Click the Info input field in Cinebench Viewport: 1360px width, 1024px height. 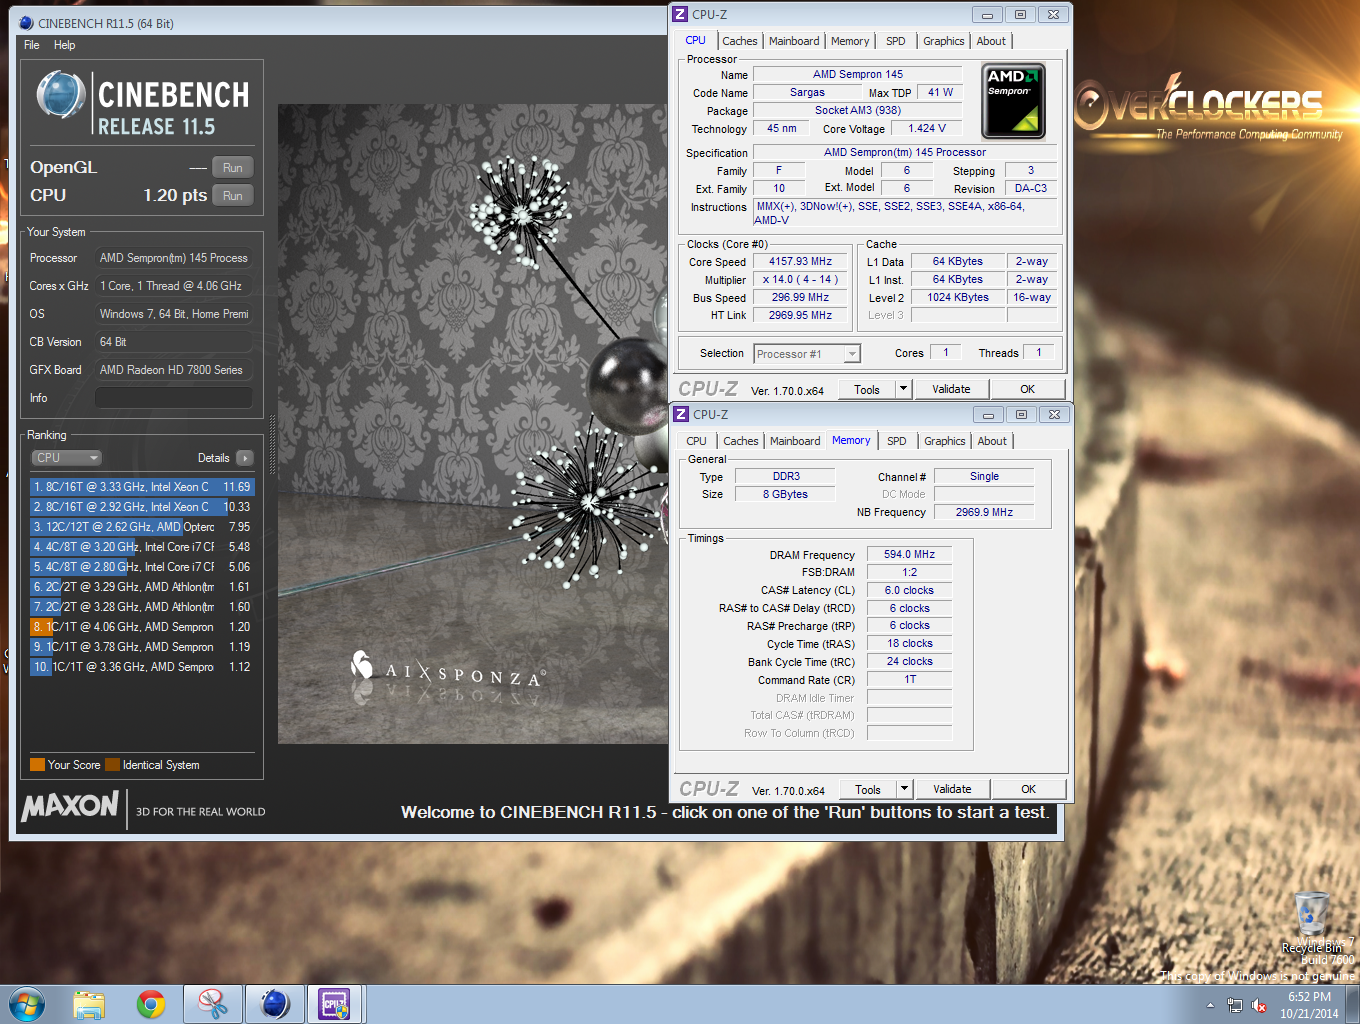point(174,398)
